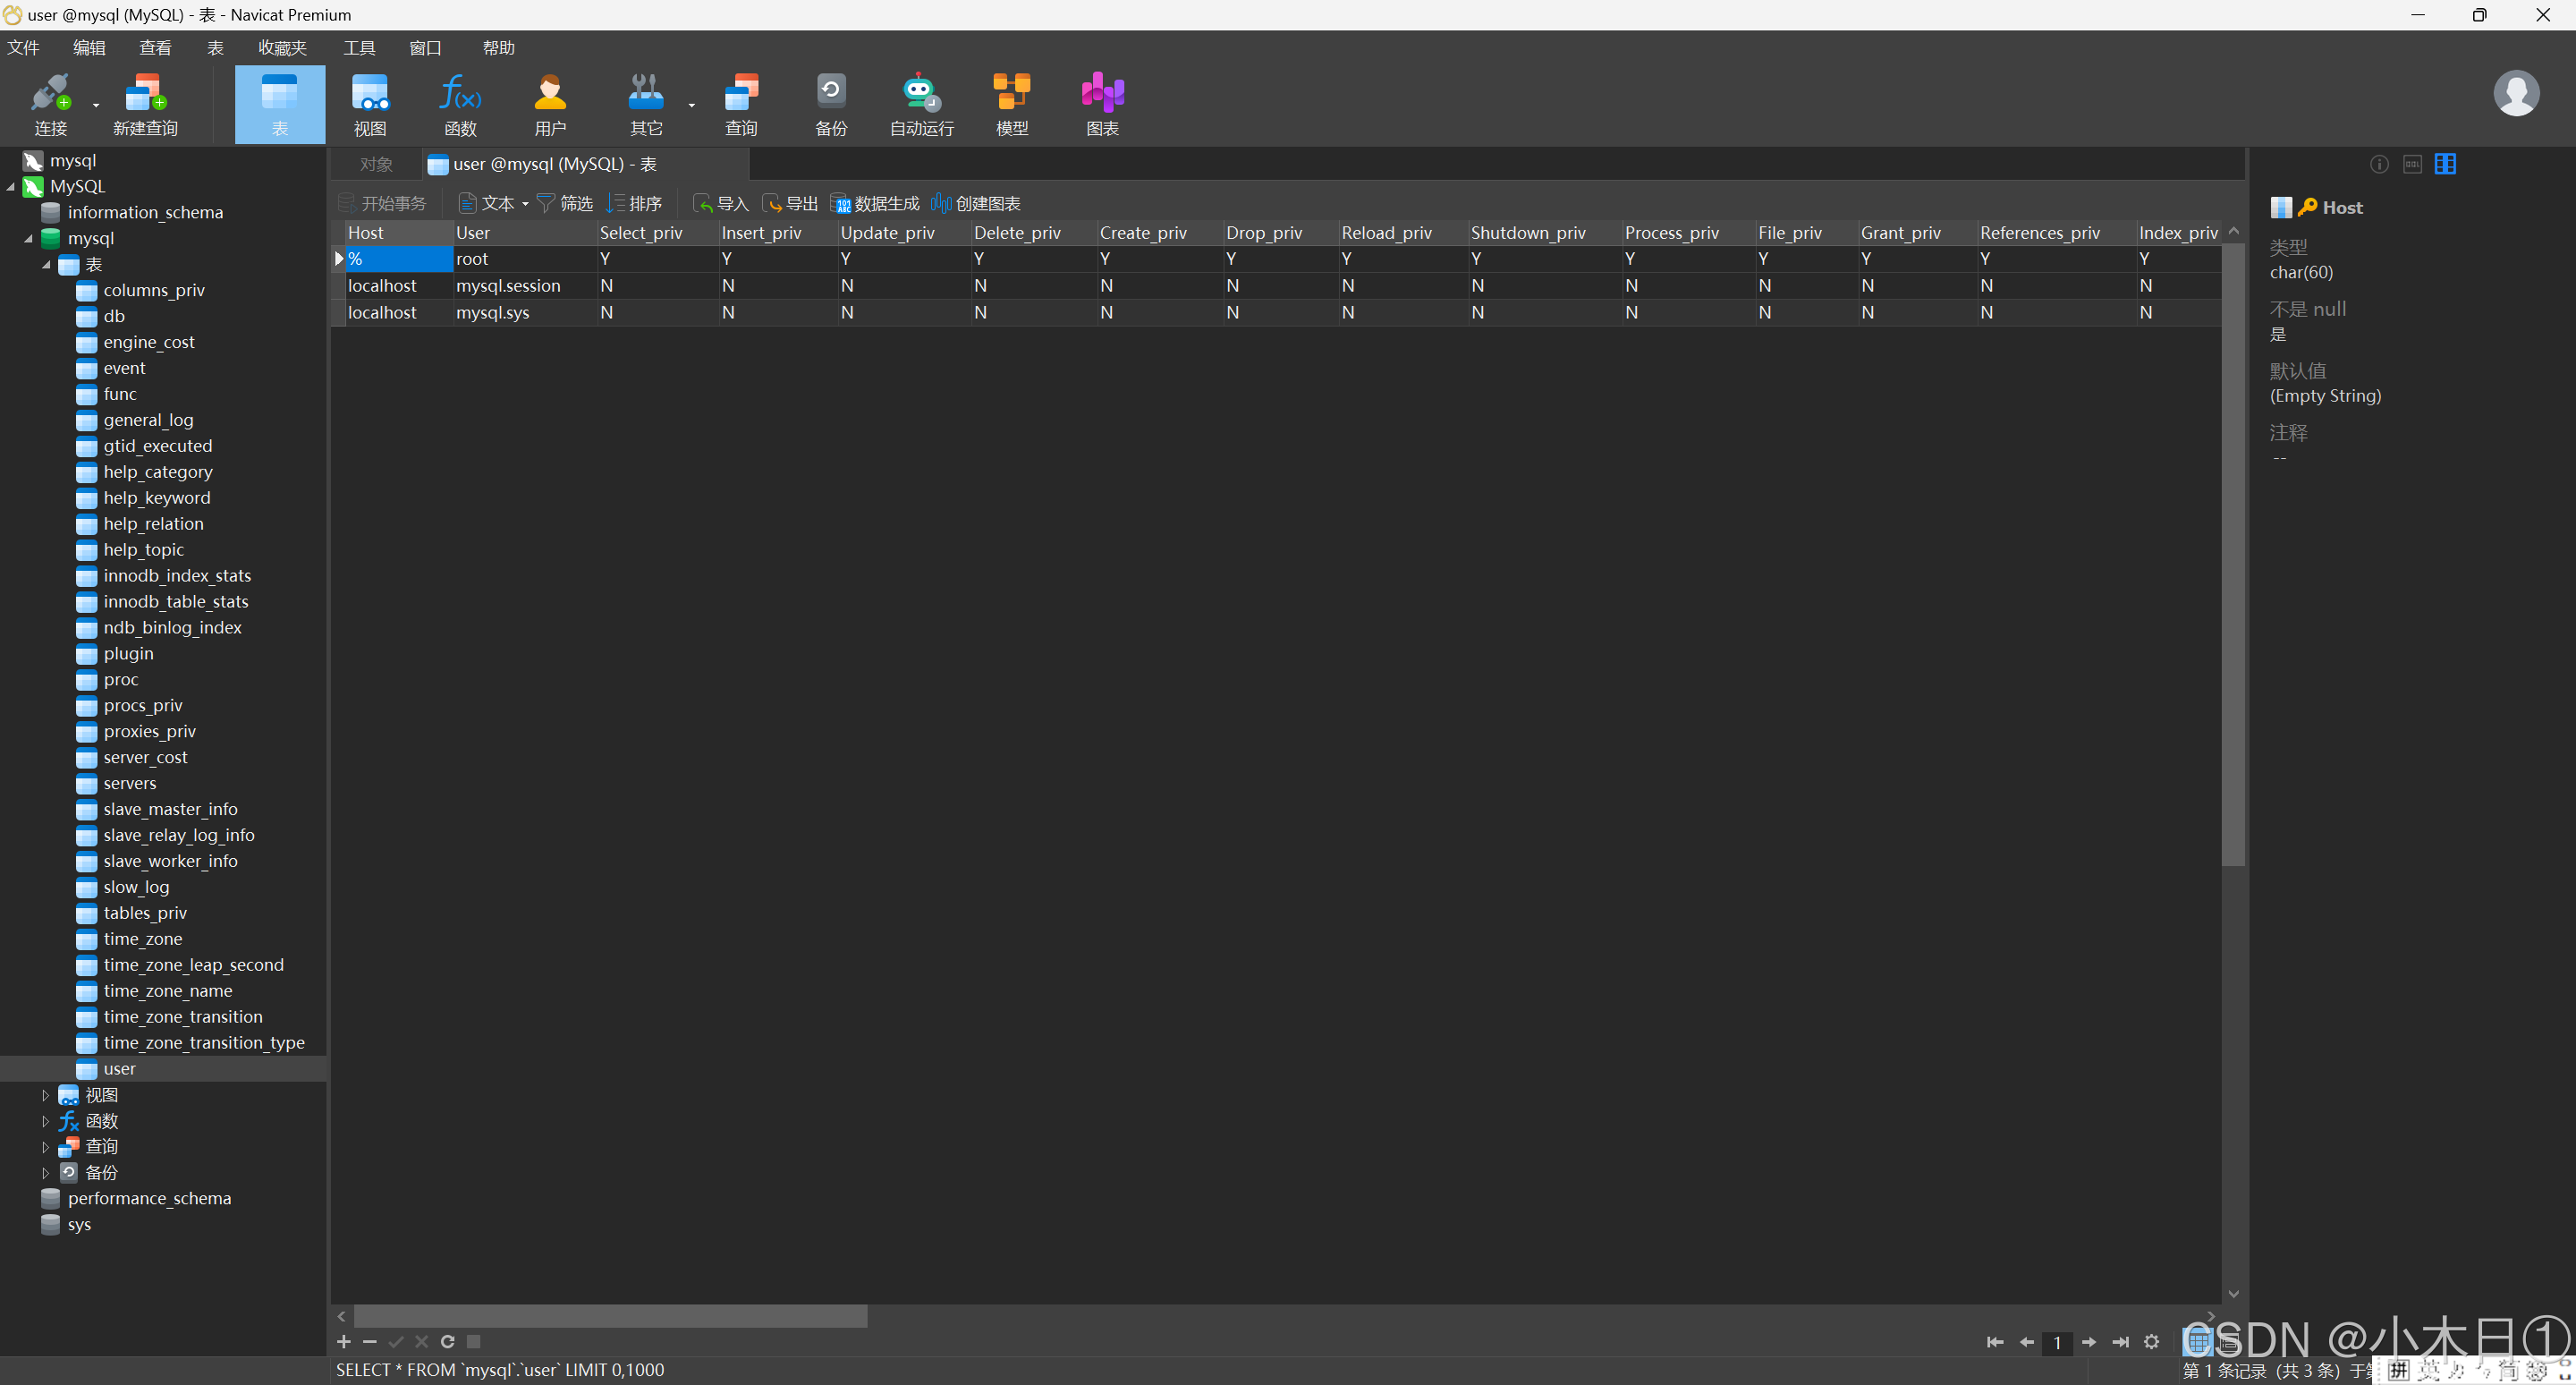The width and height of the screenshot is (2576, 1385).
Task: Open the 自动运行 automation tool
Action: pos(920,104)
